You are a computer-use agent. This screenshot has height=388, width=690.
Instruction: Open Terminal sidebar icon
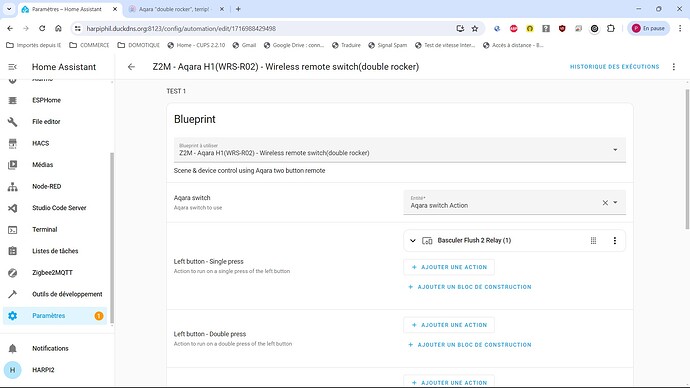click(12, 230)
